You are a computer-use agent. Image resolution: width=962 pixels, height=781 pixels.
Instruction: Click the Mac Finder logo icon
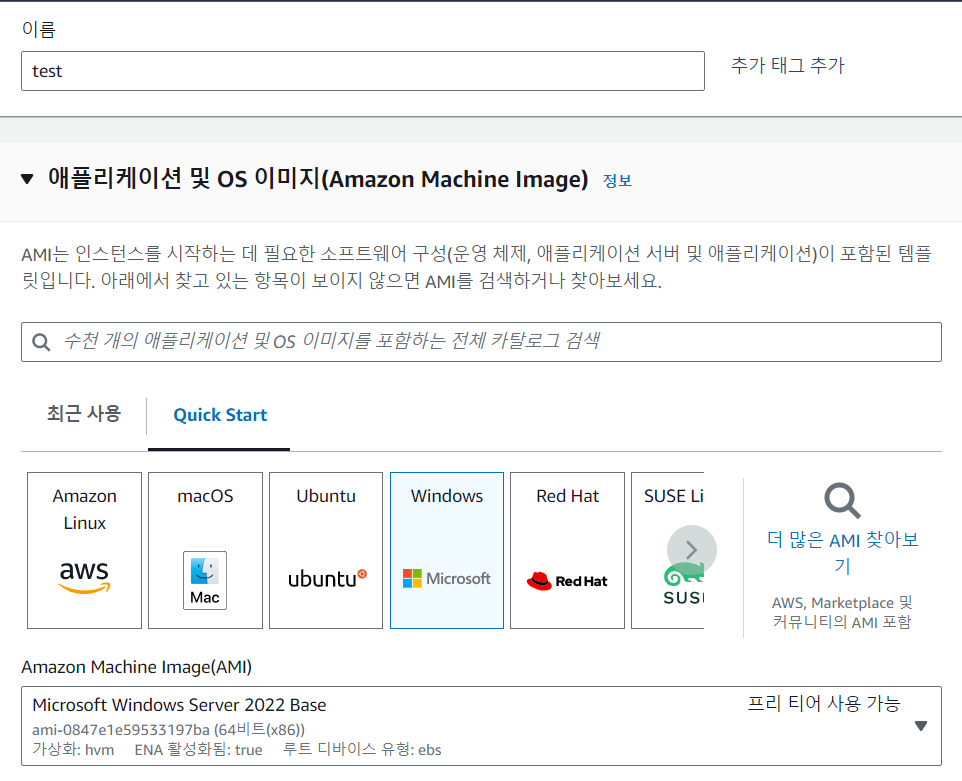[205, 580]
